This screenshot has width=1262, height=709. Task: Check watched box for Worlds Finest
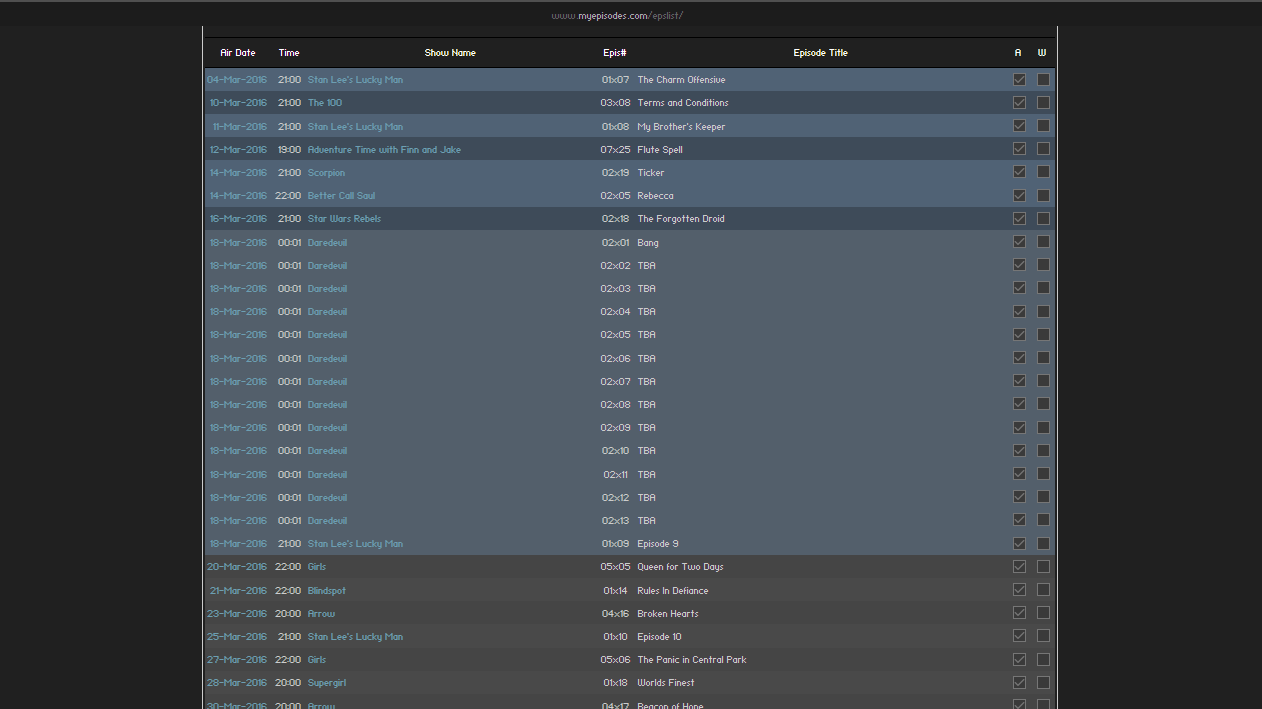(x=1043, y=682)
